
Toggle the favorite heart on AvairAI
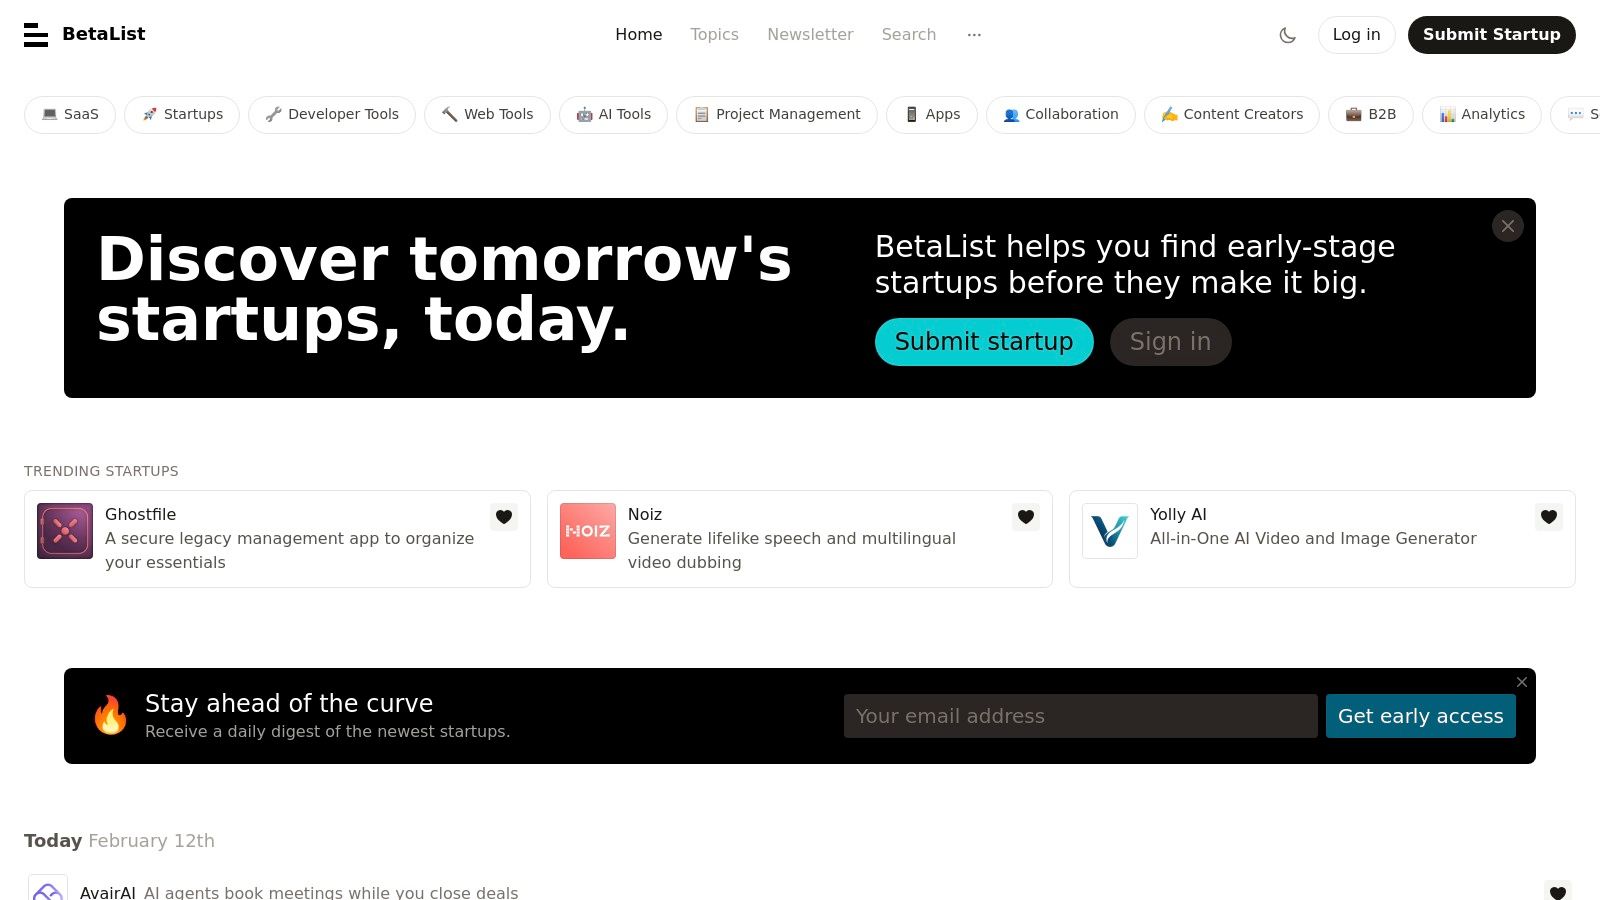pos(1558,892)
